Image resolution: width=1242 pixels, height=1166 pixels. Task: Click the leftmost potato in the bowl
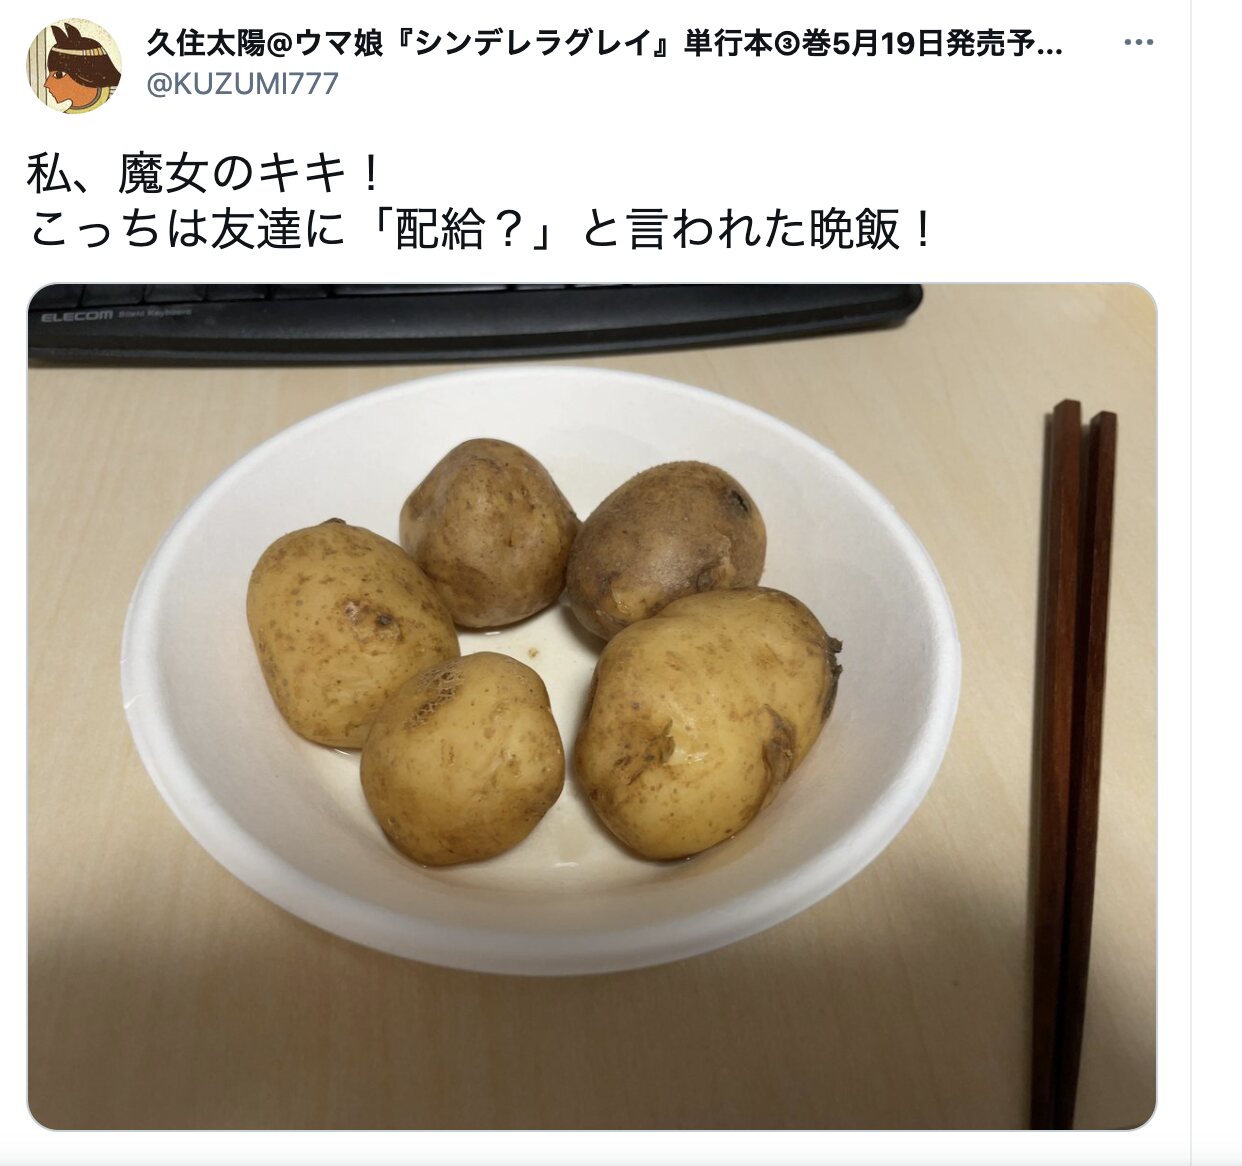click(350, 633)
